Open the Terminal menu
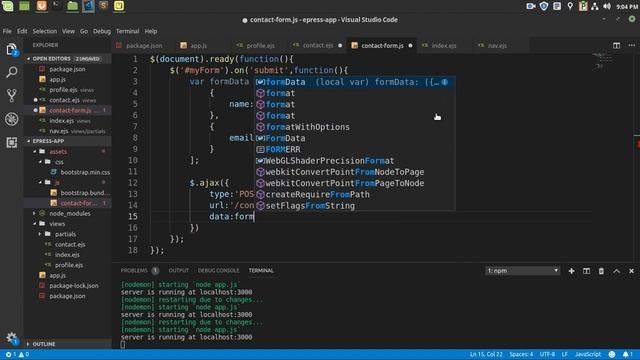 pos(127,31)
